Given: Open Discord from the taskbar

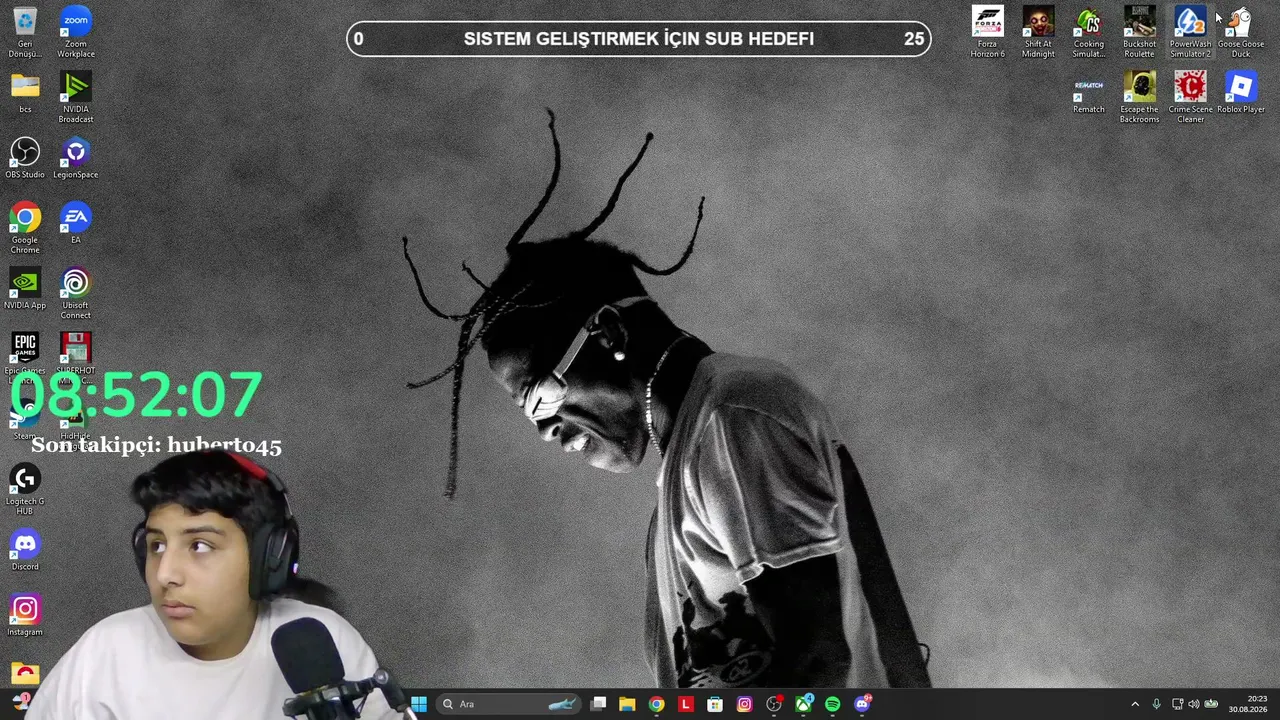Looking at the screenshot, I should 862,704.
